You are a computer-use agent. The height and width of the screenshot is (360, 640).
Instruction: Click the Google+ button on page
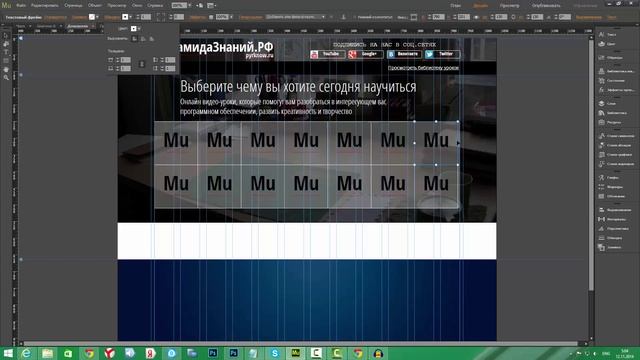(x=366, y=54)
